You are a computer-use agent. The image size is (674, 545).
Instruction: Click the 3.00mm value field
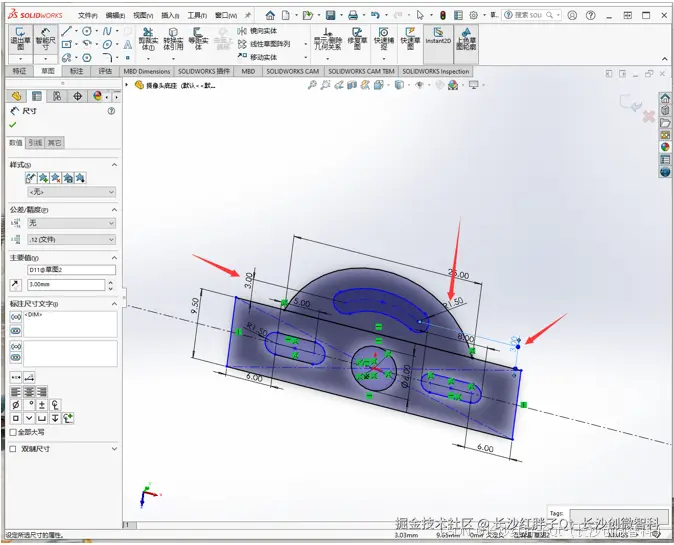[x=66, y=285]
